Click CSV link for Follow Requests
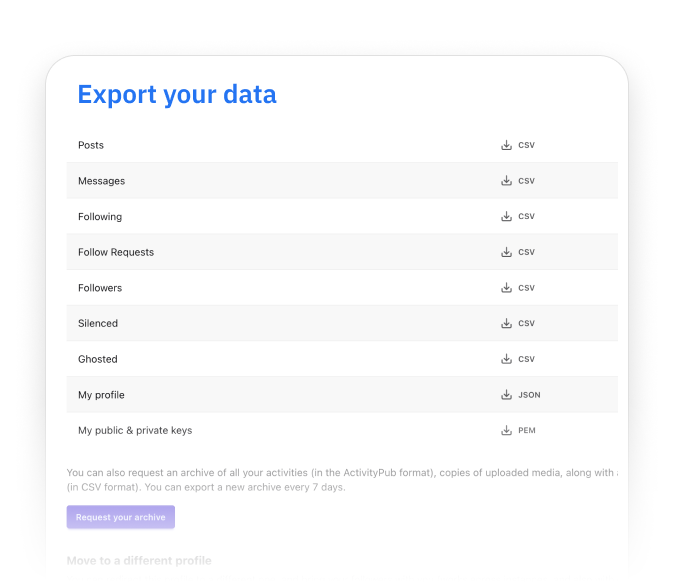Image resolution: width=673 pixels, height=582 pixels. (x=526, y=252)
